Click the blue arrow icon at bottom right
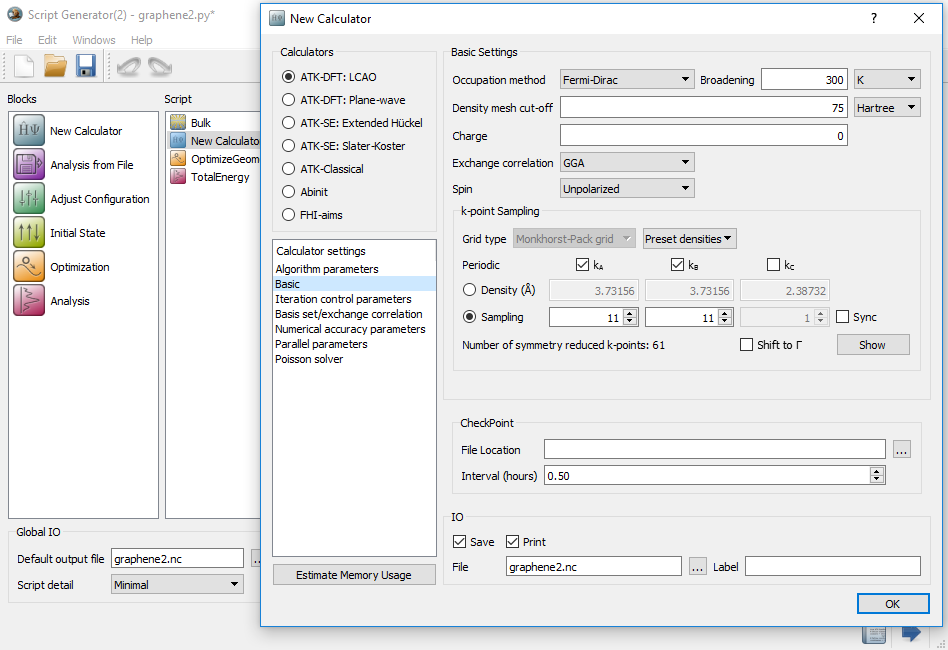This screenshot has width=948, height=650. (x=911, y=633)
